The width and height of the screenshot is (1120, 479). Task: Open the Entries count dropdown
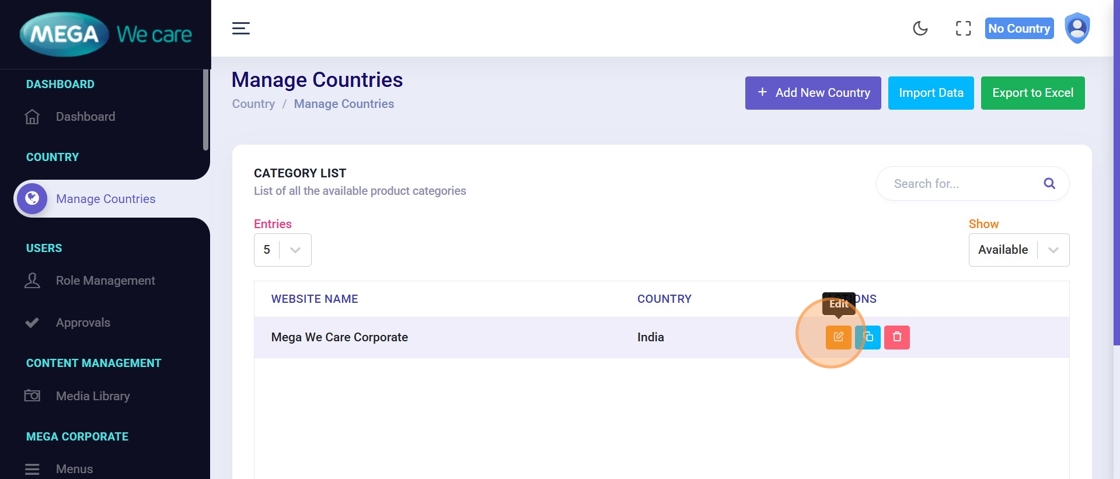[282, 250]
